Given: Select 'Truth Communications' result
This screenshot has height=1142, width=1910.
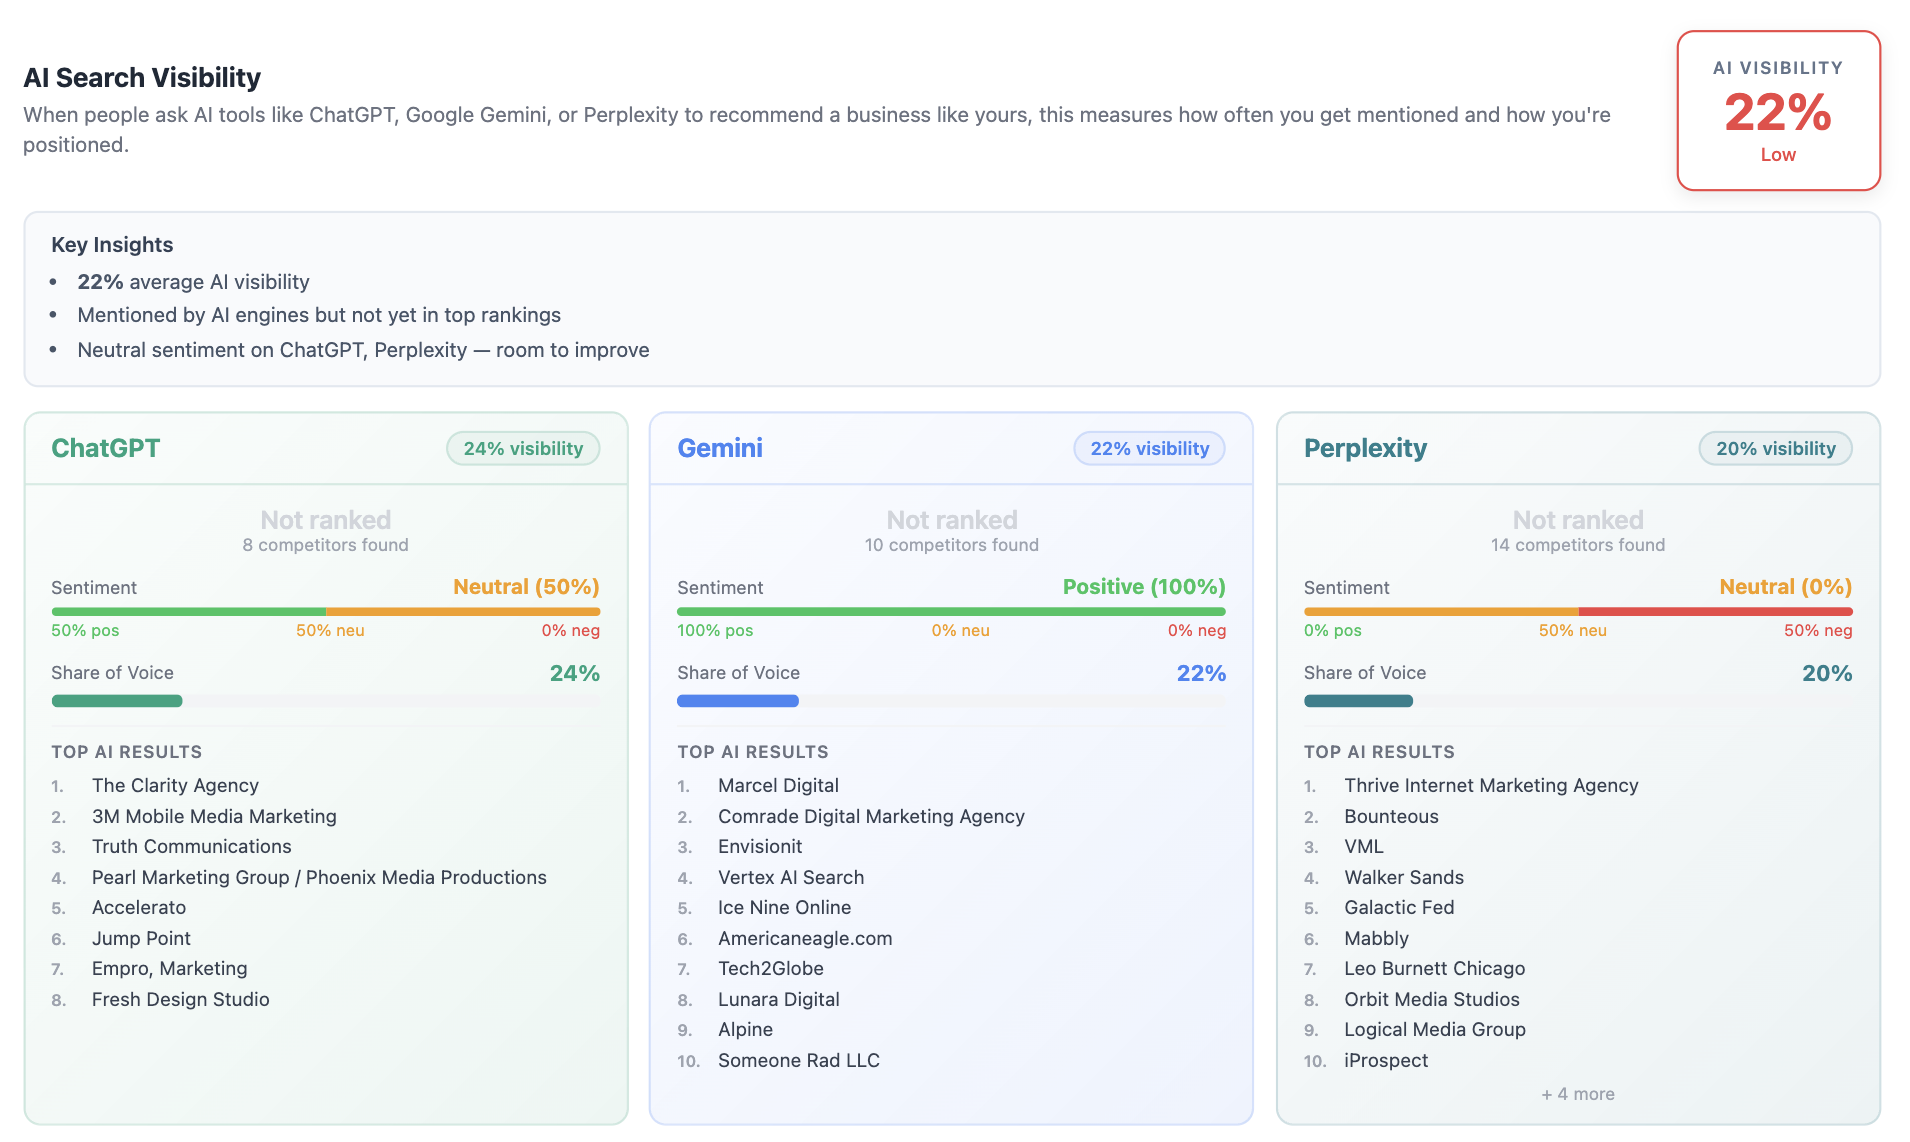Looking at the screenshot, I should click(191, 847).
